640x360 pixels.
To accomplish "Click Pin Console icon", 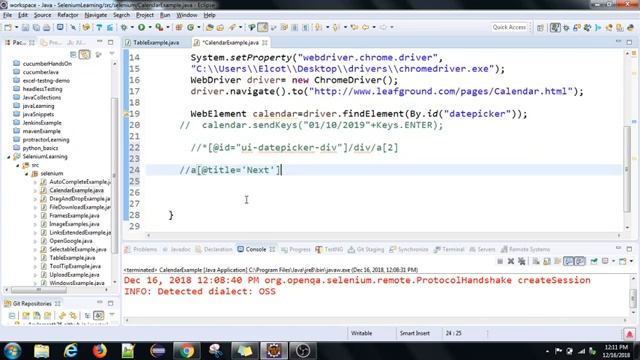I will pos(594,261).
